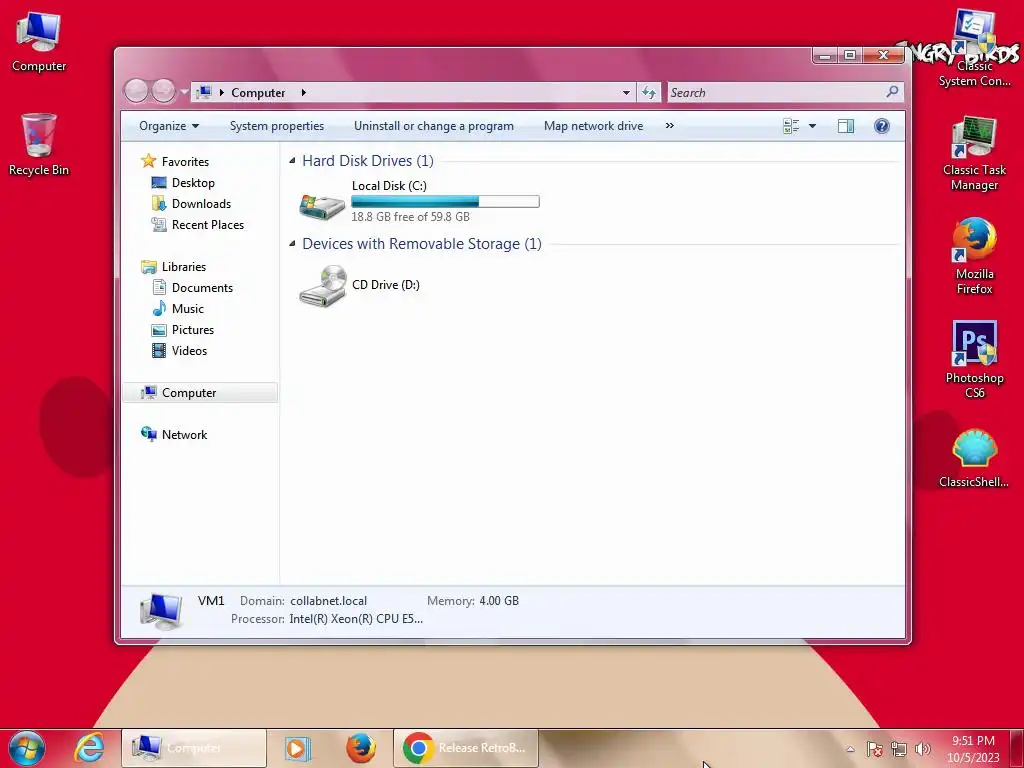
Task: Open the Organize dropdown menu
Action: (168, 126)
